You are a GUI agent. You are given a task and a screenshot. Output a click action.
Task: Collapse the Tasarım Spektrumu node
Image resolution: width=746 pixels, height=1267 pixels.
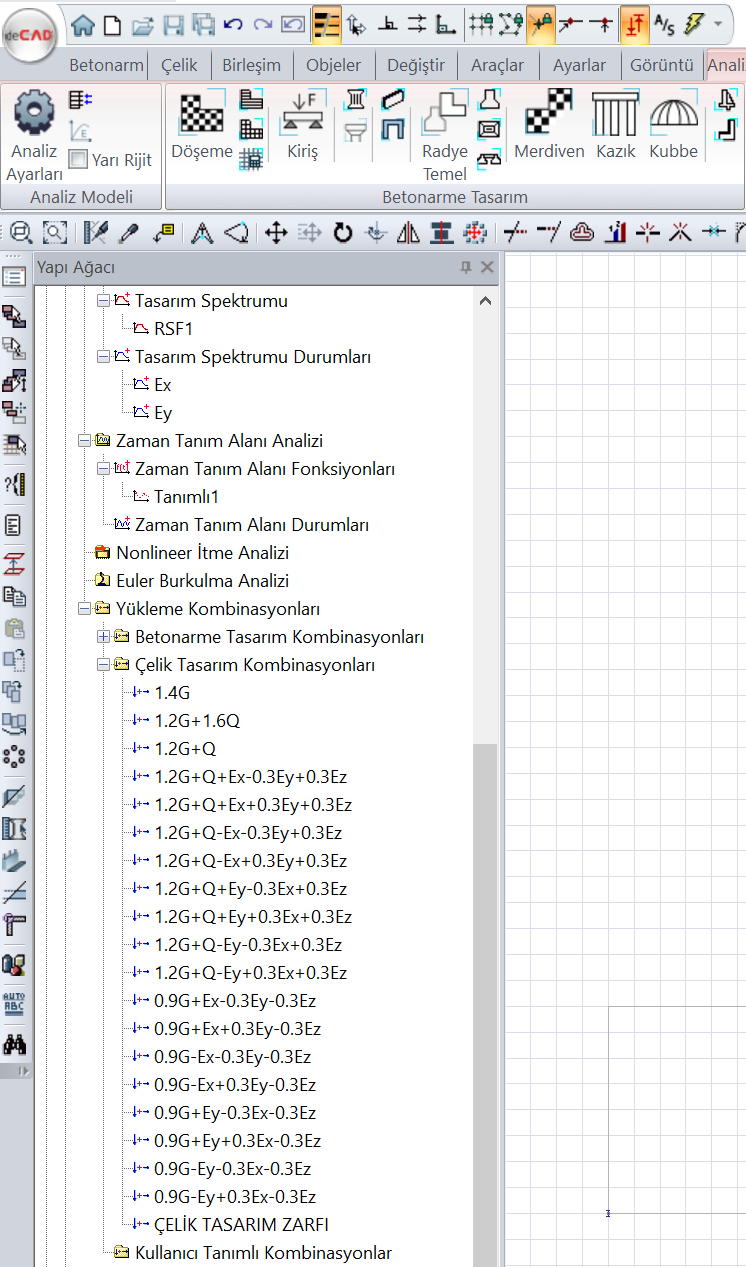click(x=102, y=300)
